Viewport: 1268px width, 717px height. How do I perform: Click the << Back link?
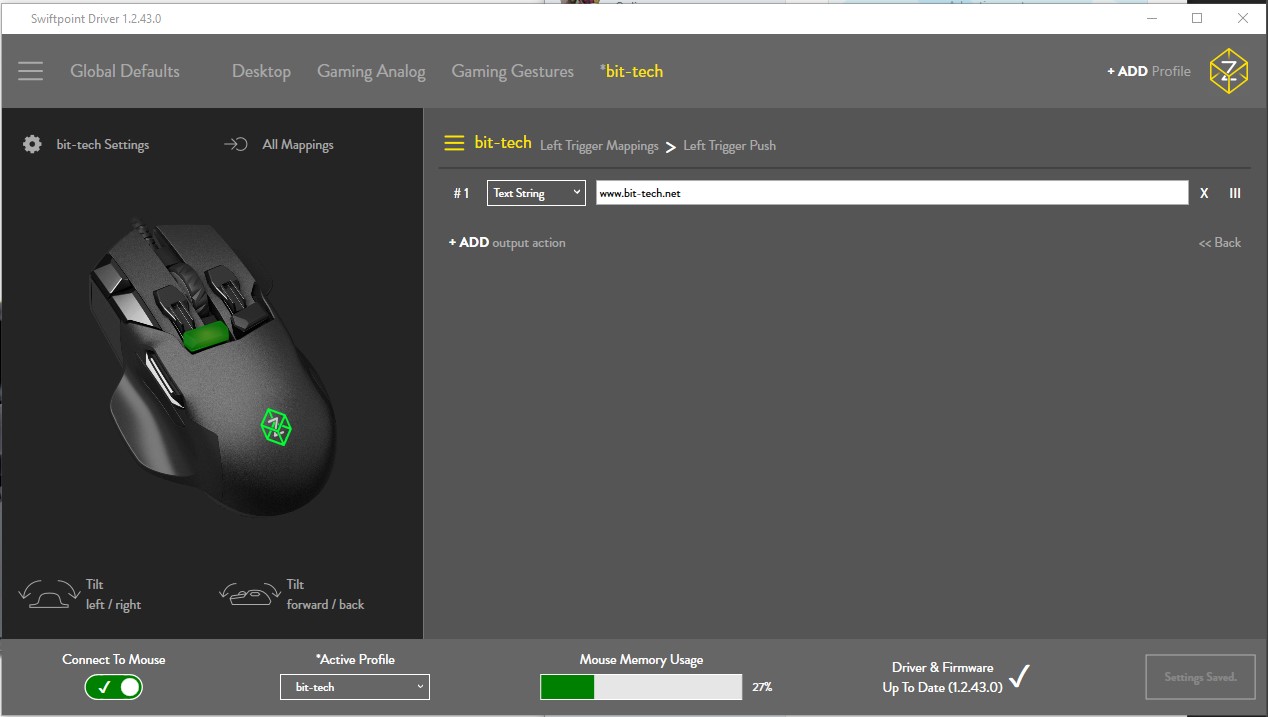[1220, 243]
